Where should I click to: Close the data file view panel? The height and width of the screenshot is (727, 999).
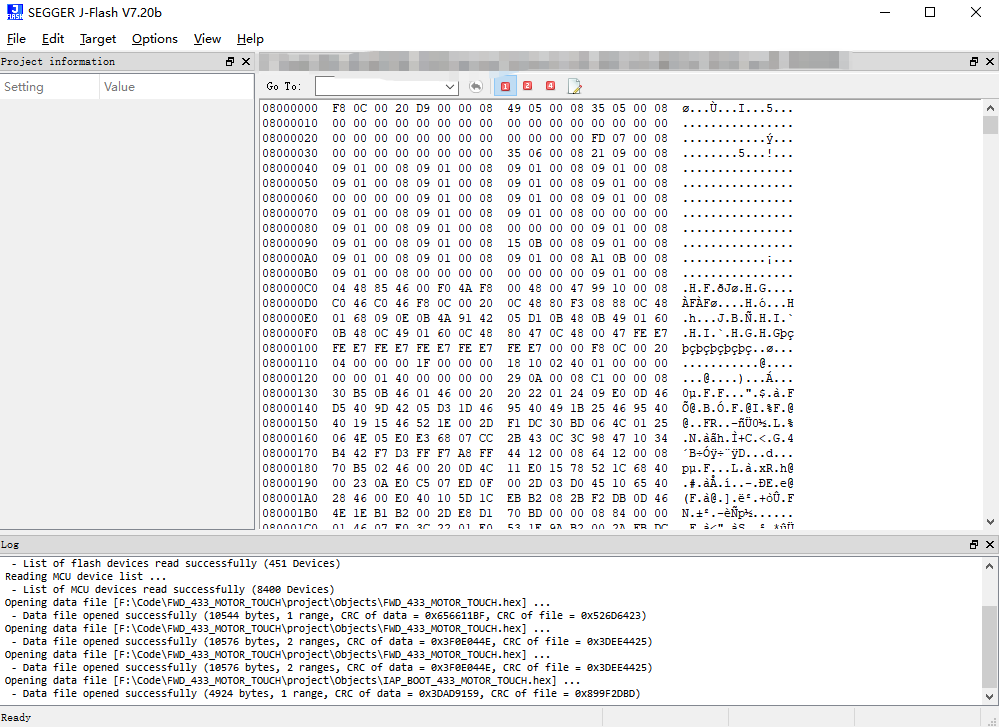989,61
